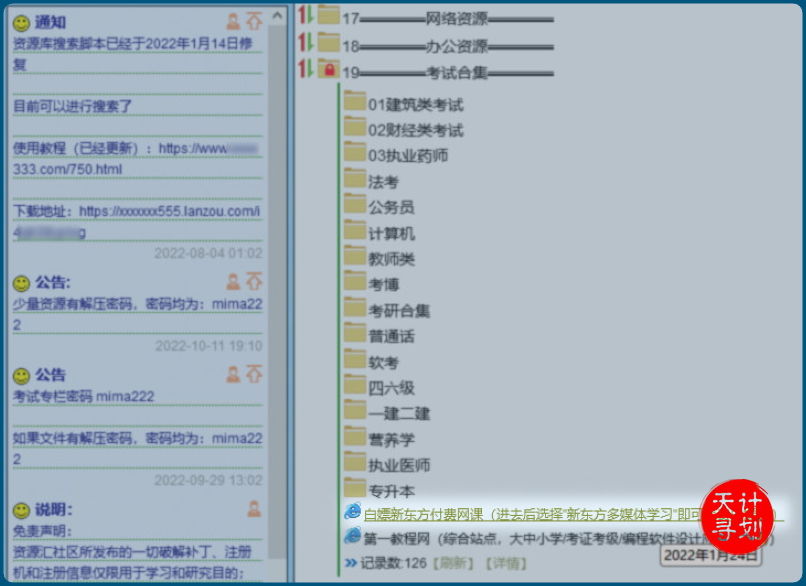Click the person icon in the 通知 header
The image size is (806, 586).
coord(232,20)
